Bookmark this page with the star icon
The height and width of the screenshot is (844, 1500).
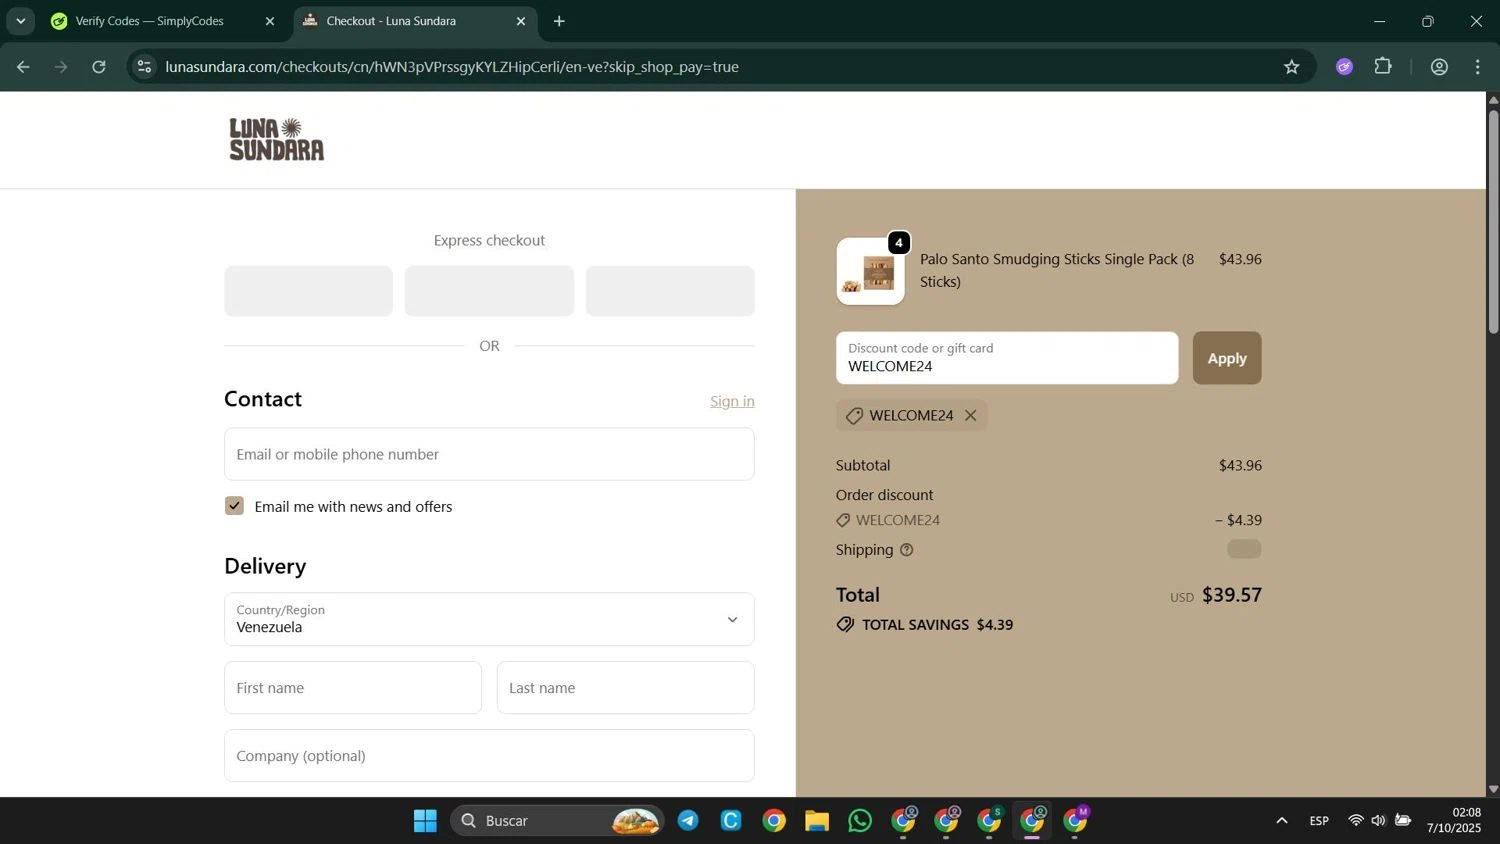pyautogui.click(x=1292, y=67)
